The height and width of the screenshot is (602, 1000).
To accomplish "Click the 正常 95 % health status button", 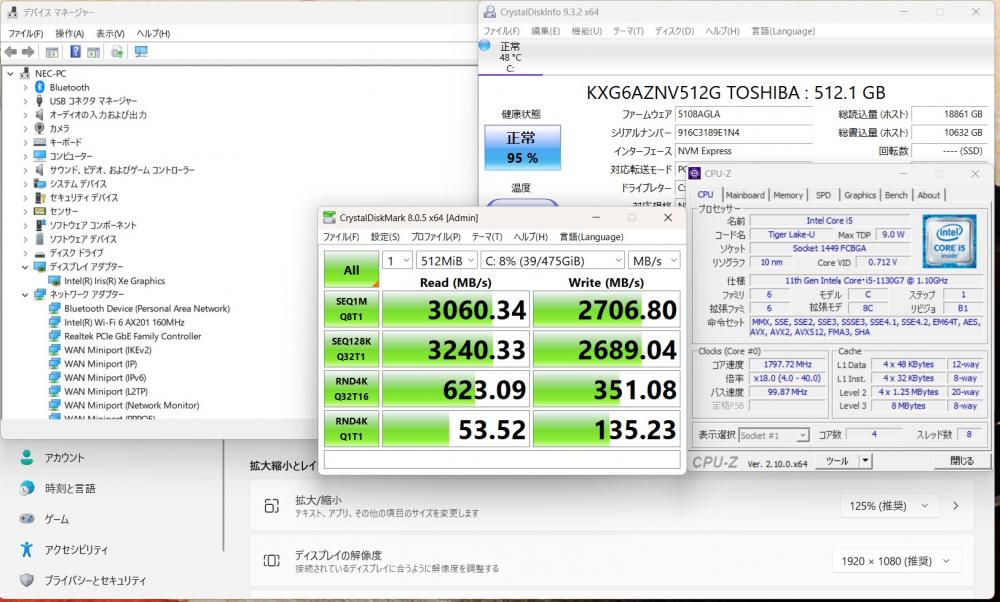I will coord(522,148).
